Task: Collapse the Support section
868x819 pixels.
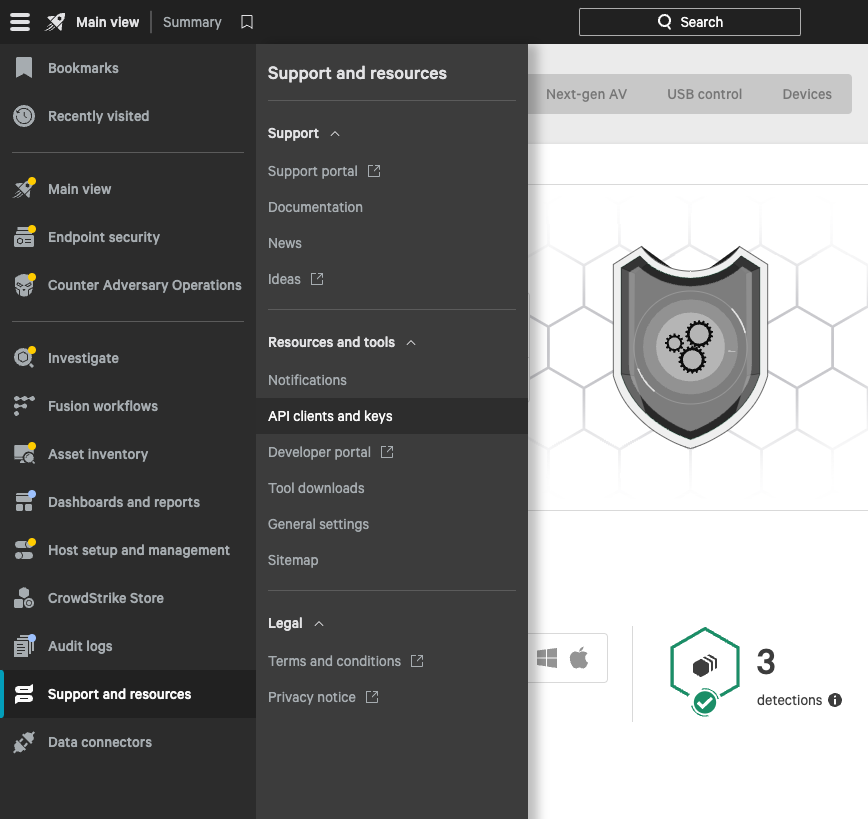Action: (335, 134)
